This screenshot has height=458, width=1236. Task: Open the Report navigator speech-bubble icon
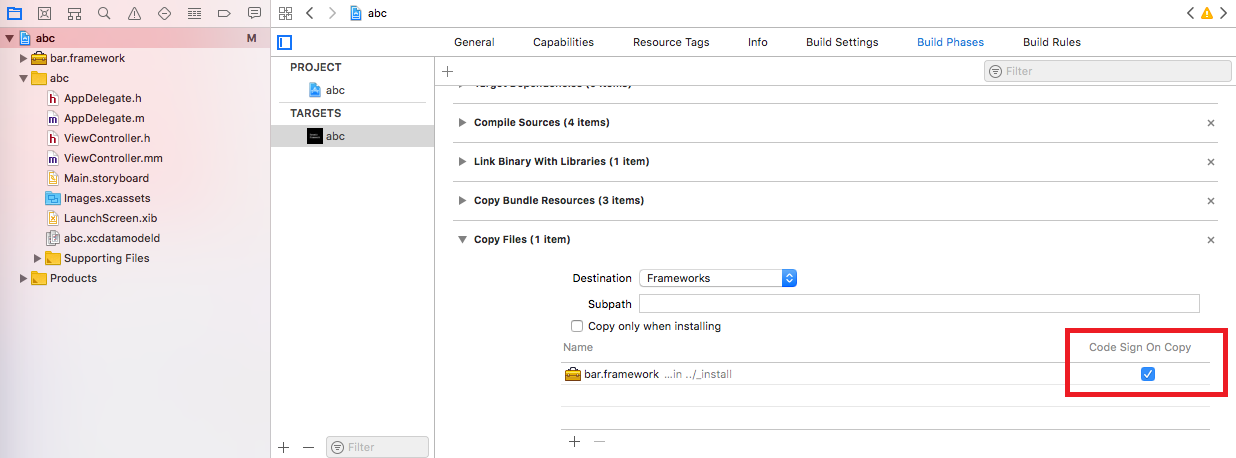click(x=255, y=13)
